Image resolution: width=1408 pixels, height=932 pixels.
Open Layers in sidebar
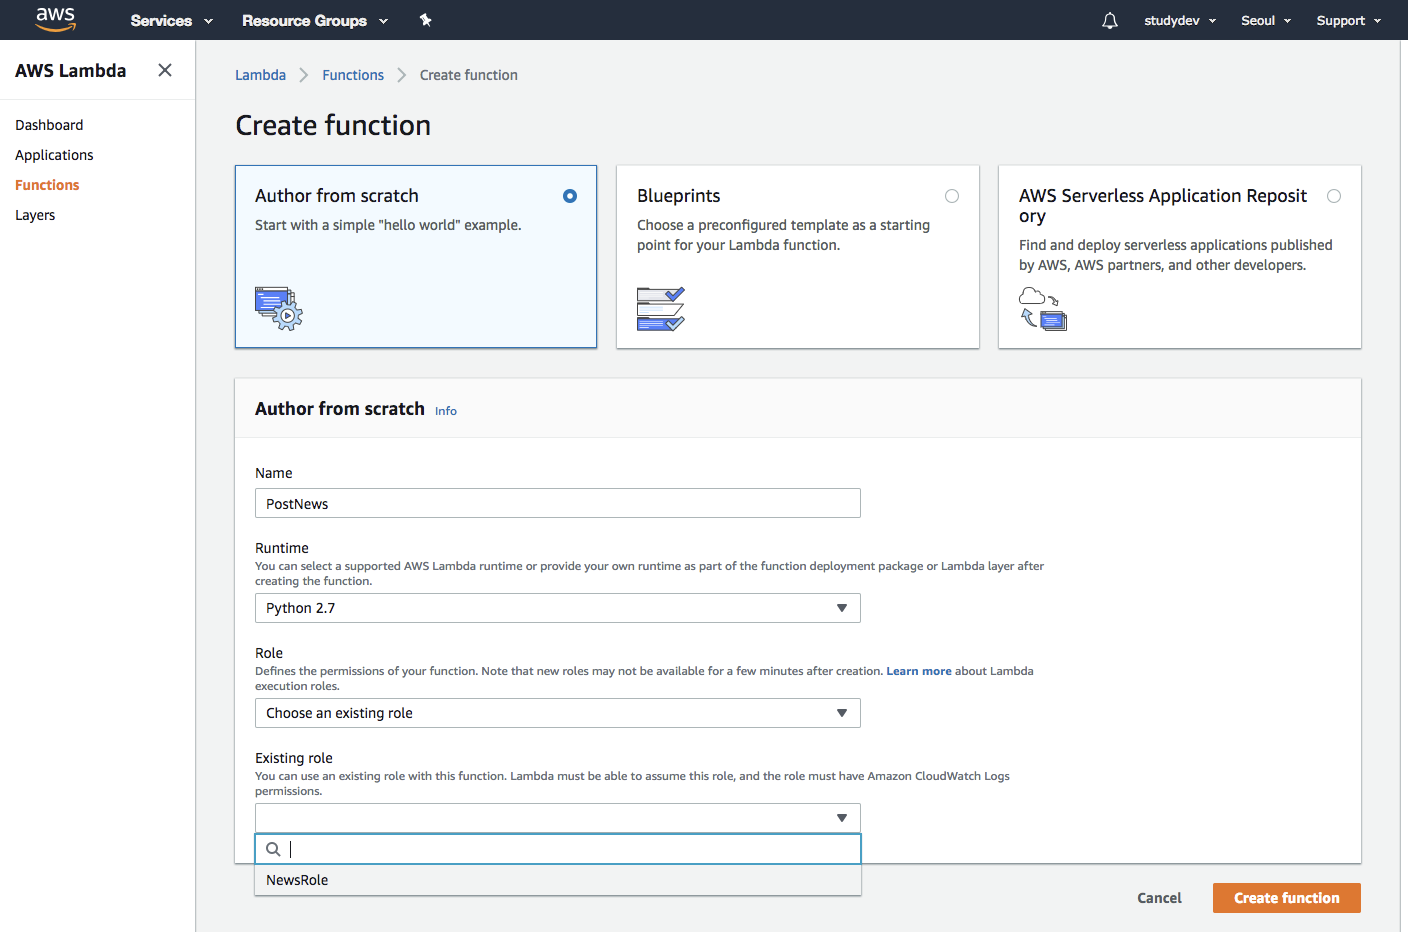click(x=35, y=215)
